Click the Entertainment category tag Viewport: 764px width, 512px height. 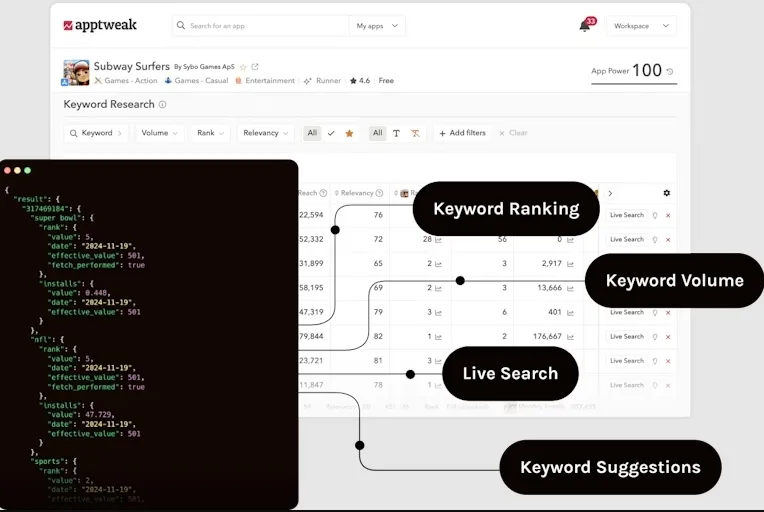(x=265, y=81)
